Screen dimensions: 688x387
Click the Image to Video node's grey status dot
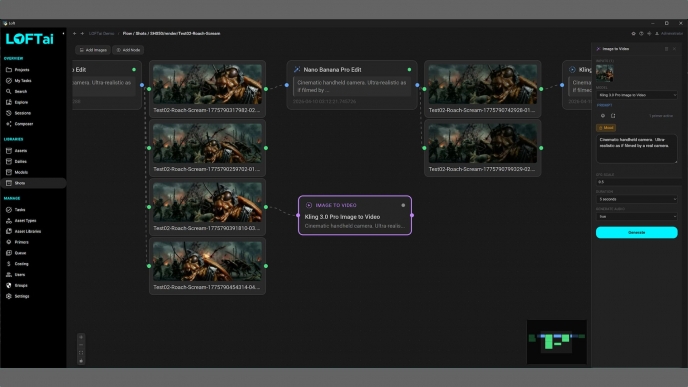pyautogui.click(x=403, y=205)
